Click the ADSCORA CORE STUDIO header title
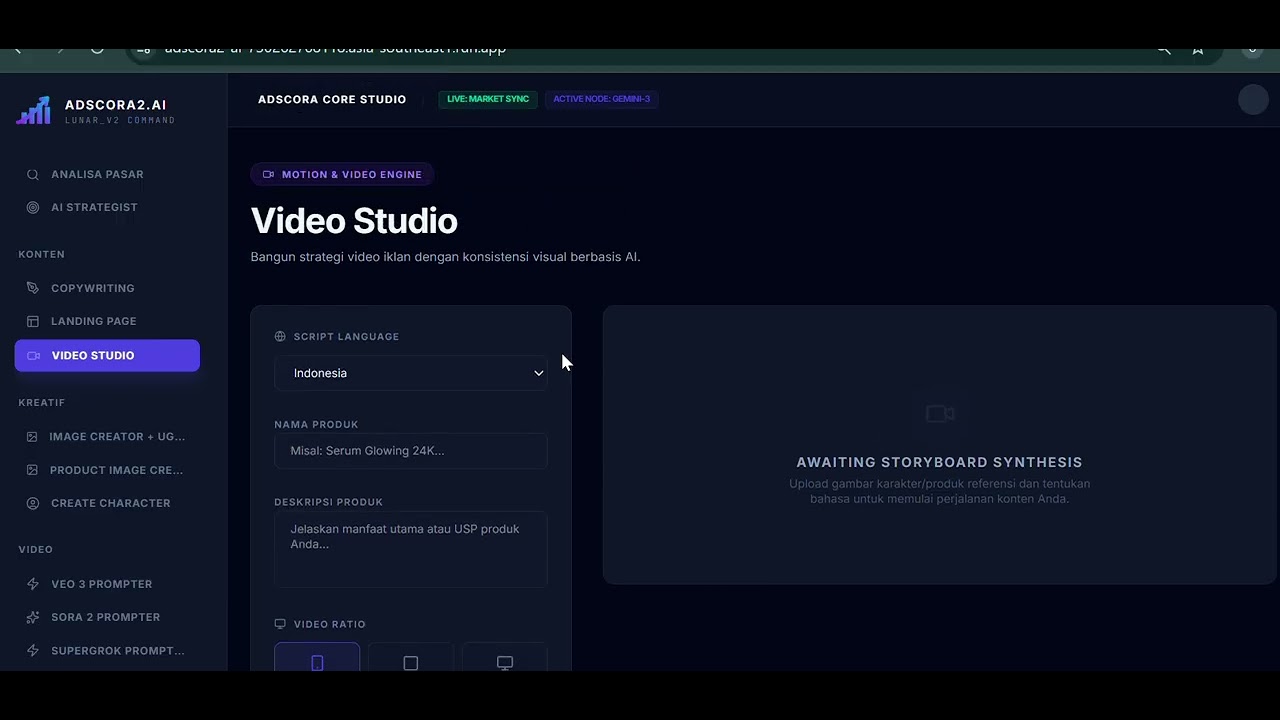This screenshot has width=1280, height=720. click(x=332, y=99)
